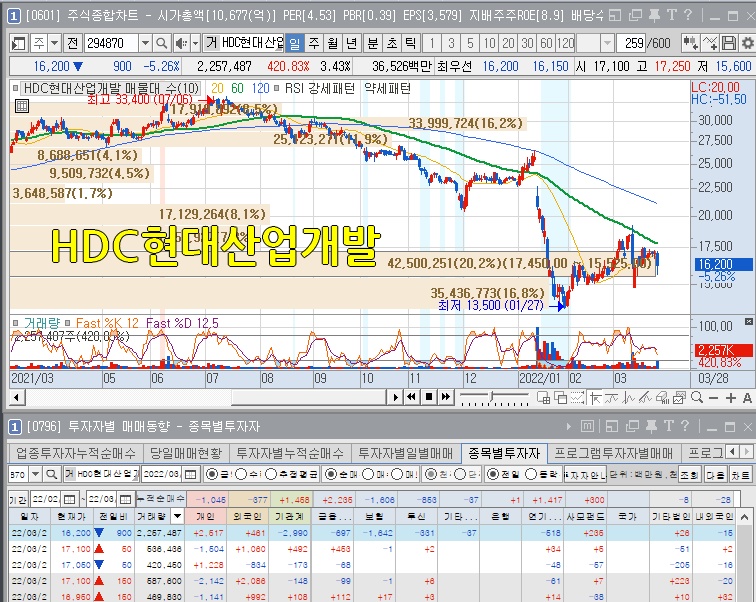Select the 분 minute chart period button

point(373,43)
